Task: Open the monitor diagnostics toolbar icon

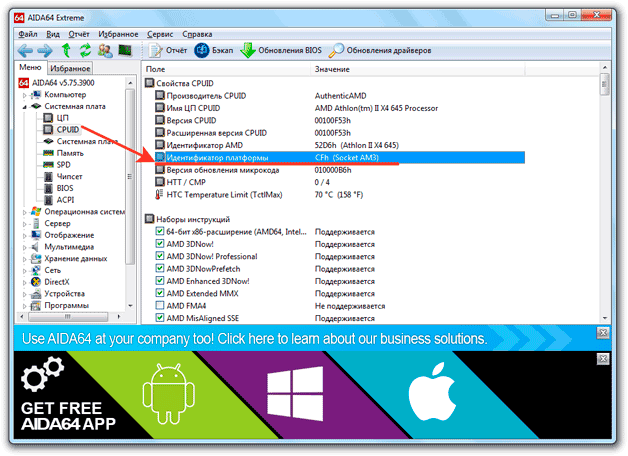Action: [125, 50]
